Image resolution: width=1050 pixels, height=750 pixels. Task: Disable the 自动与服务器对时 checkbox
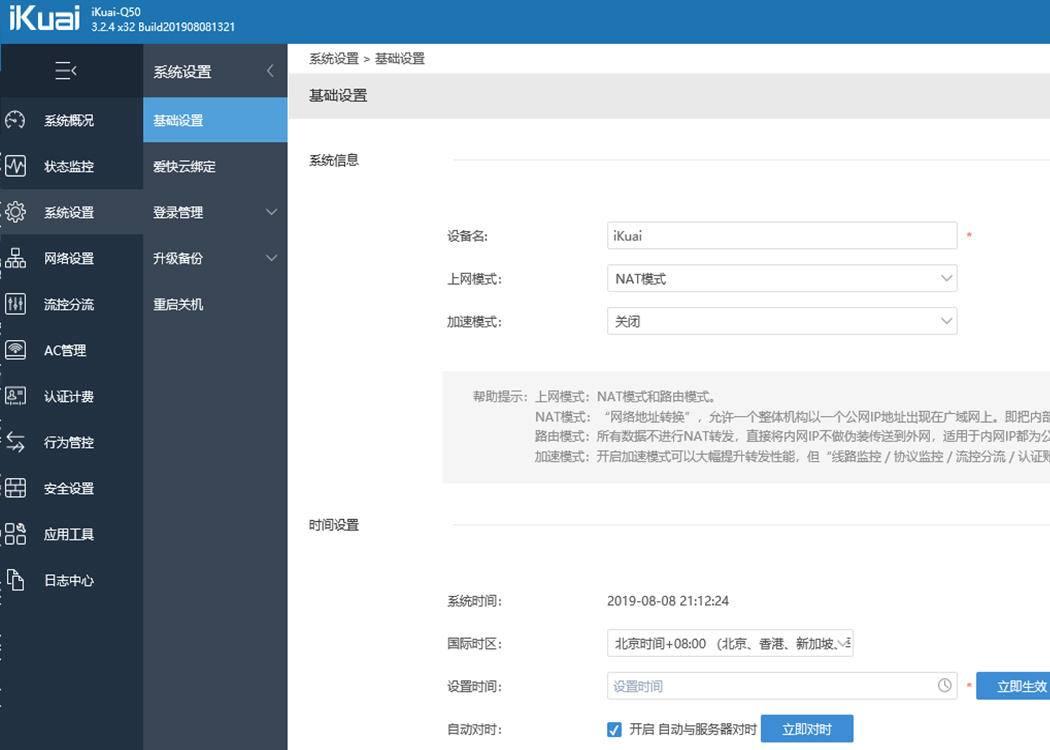point(615,728)
